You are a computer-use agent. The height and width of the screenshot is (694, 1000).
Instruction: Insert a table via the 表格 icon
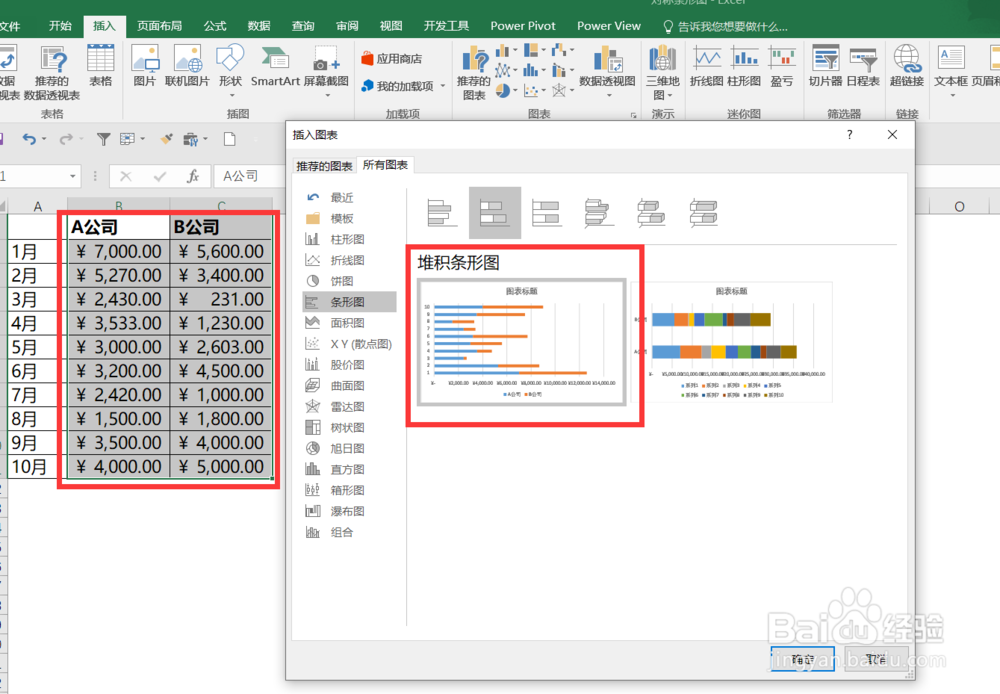coord(100,66)
